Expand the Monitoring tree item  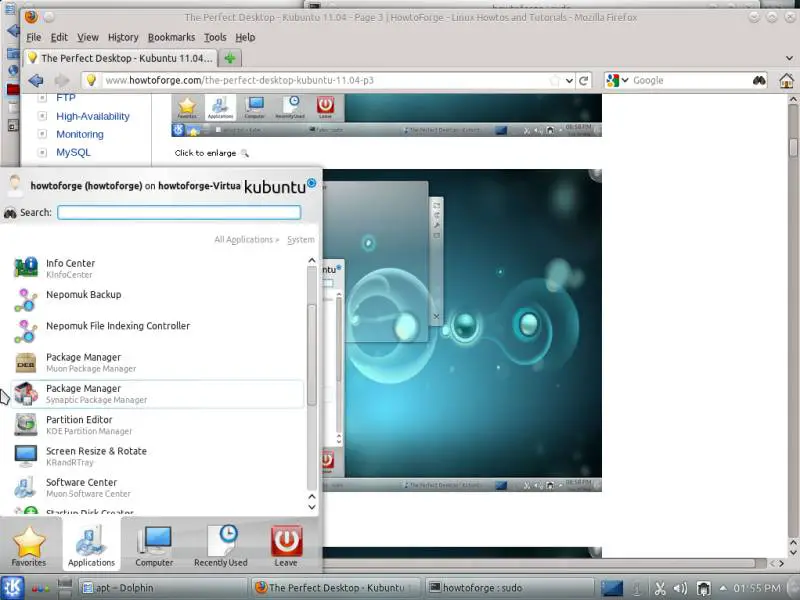click(42, 134)
